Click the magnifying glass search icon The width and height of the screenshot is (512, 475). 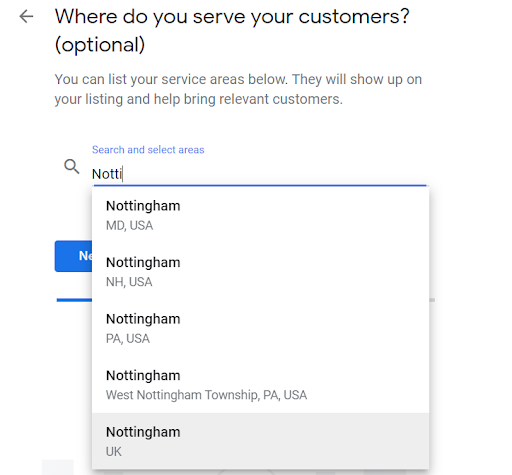point(71,166)
